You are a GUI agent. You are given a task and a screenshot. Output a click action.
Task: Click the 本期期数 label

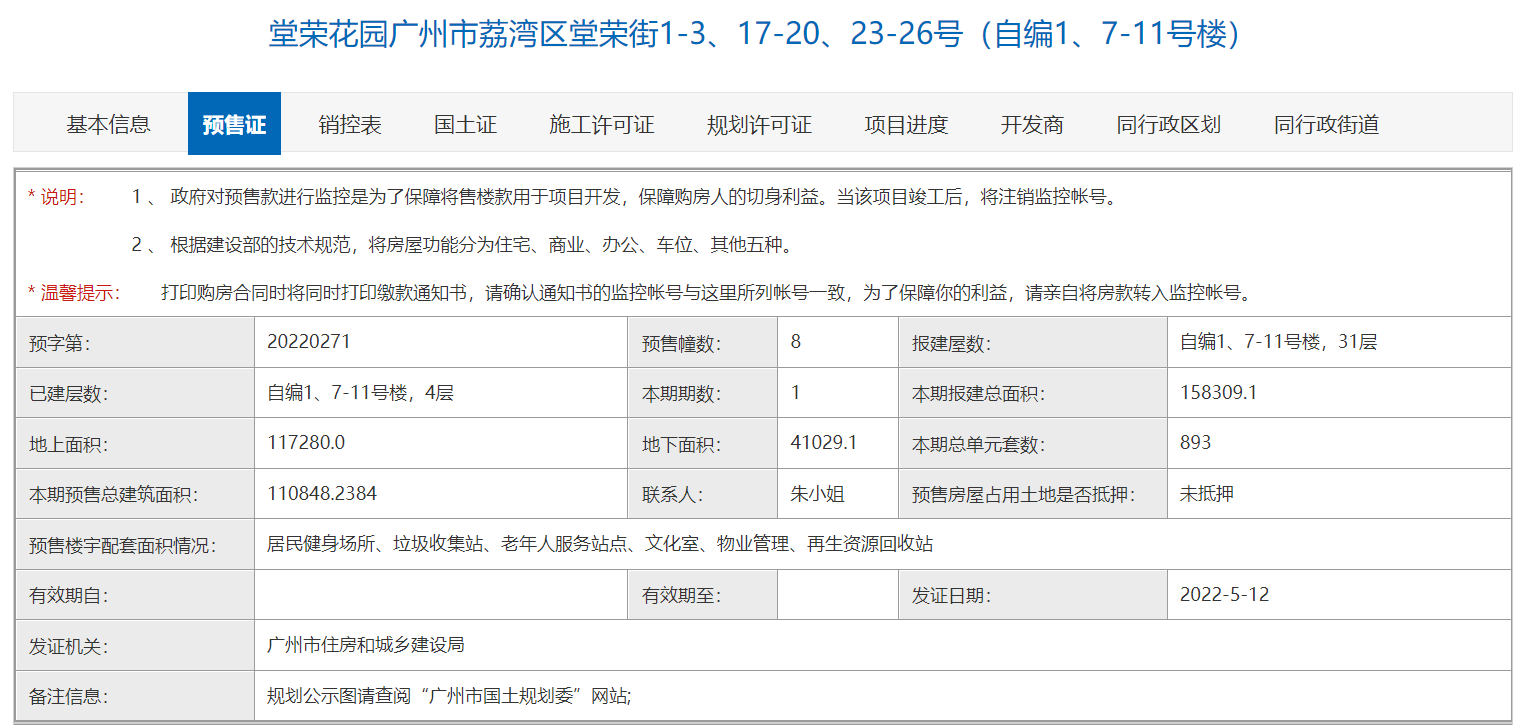coord(681,394)
